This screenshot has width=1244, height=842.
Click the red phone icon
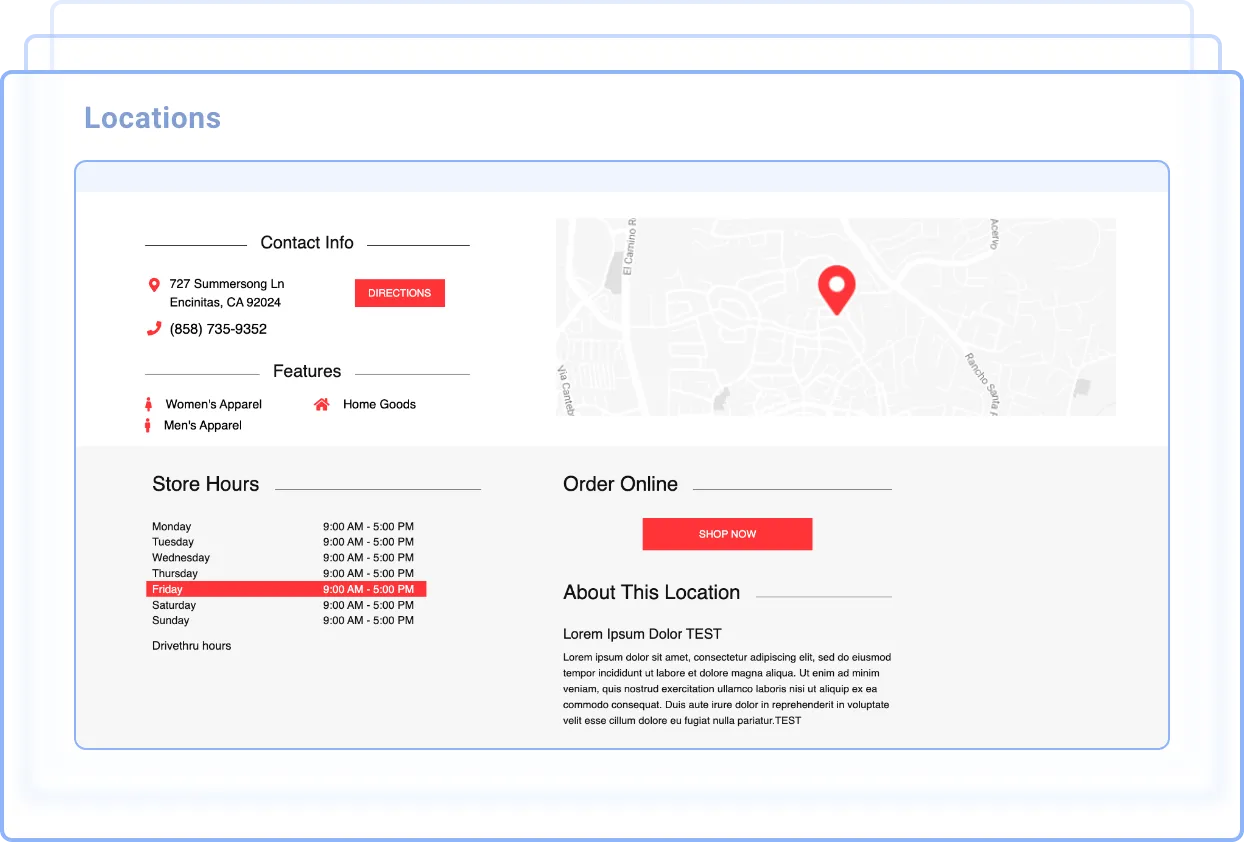154,329
